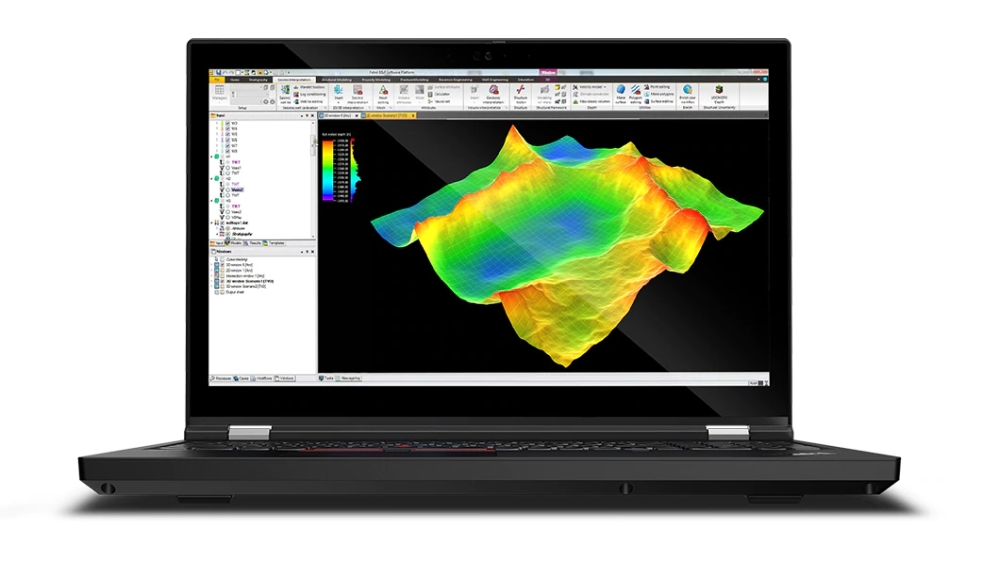Toggle checkbox for 3D window Scenario2 [TVD]
The image size is (1000, 562).
(x=222, y=286)
